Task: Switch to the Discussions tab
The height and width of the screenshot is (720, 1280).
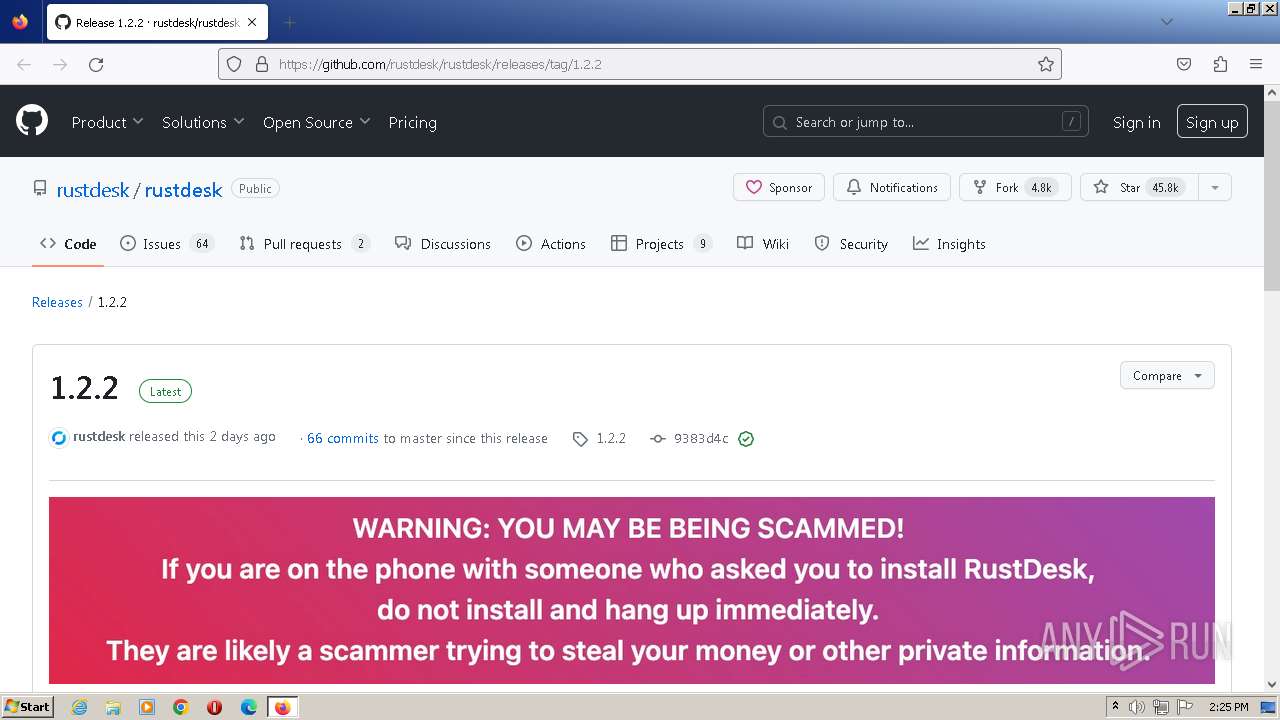Action: pos(443,244)
